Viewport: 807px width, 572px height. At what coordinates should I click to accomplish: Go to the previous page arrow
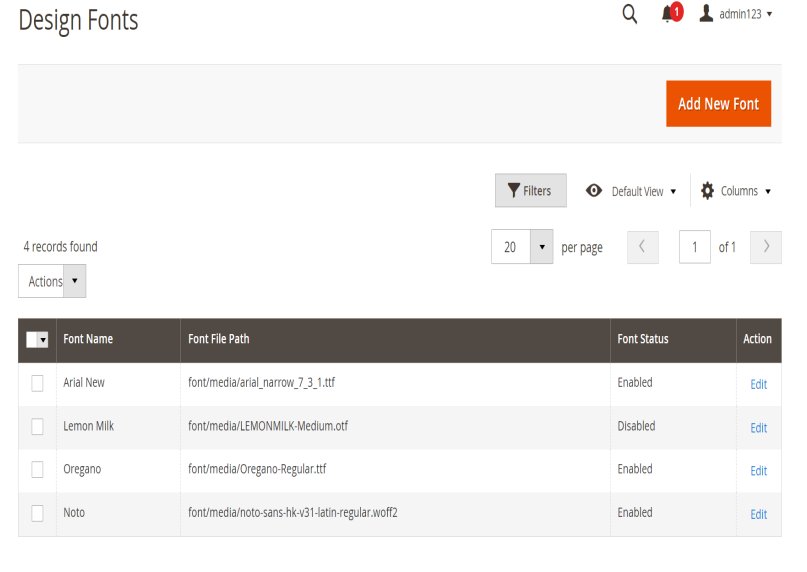642,247
